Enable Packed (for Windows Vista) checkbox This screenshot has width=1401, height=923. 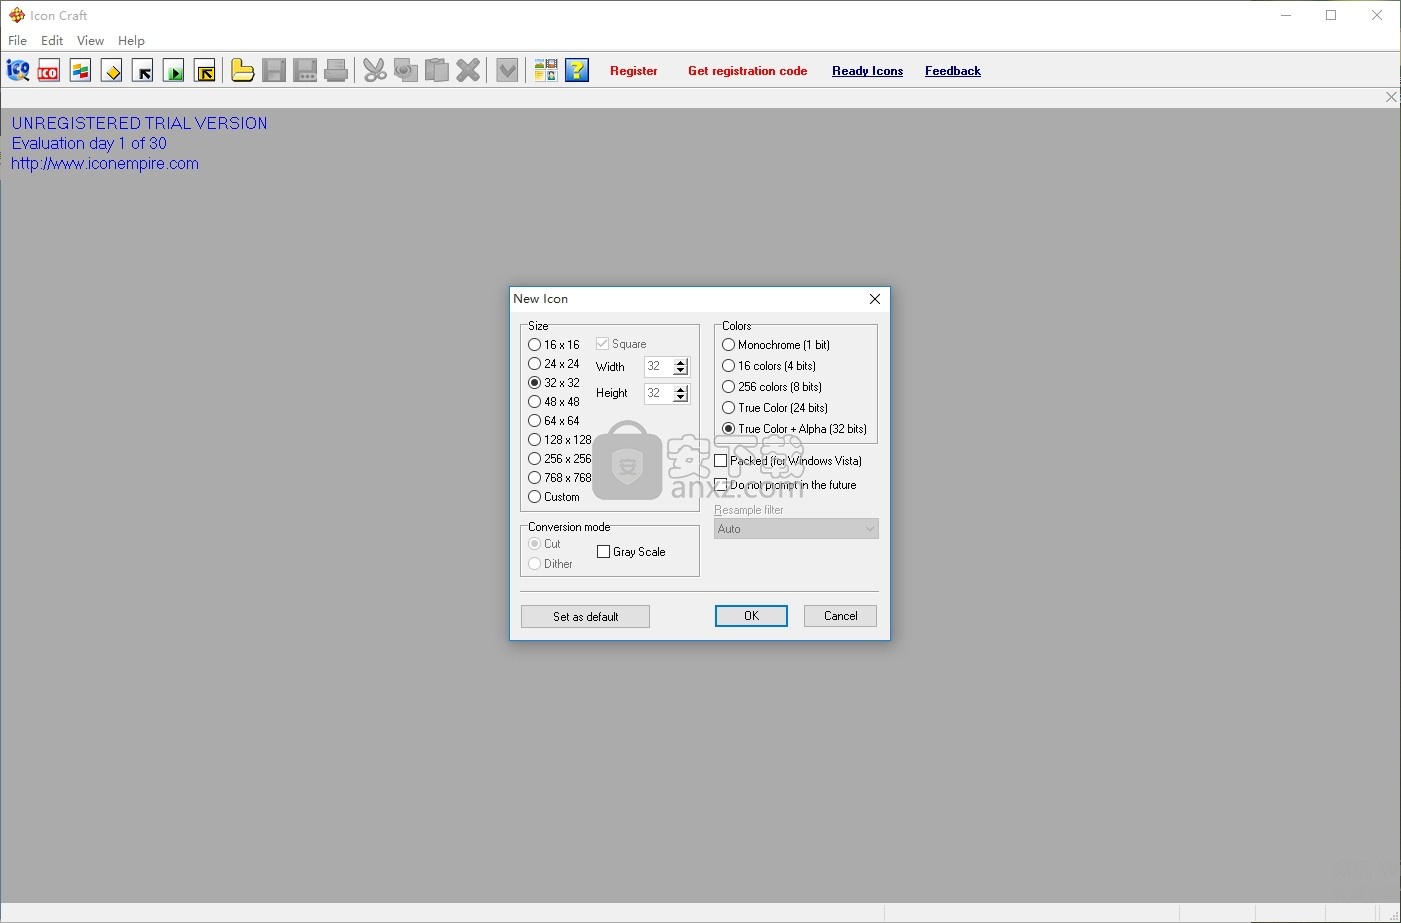coord(788,461)
